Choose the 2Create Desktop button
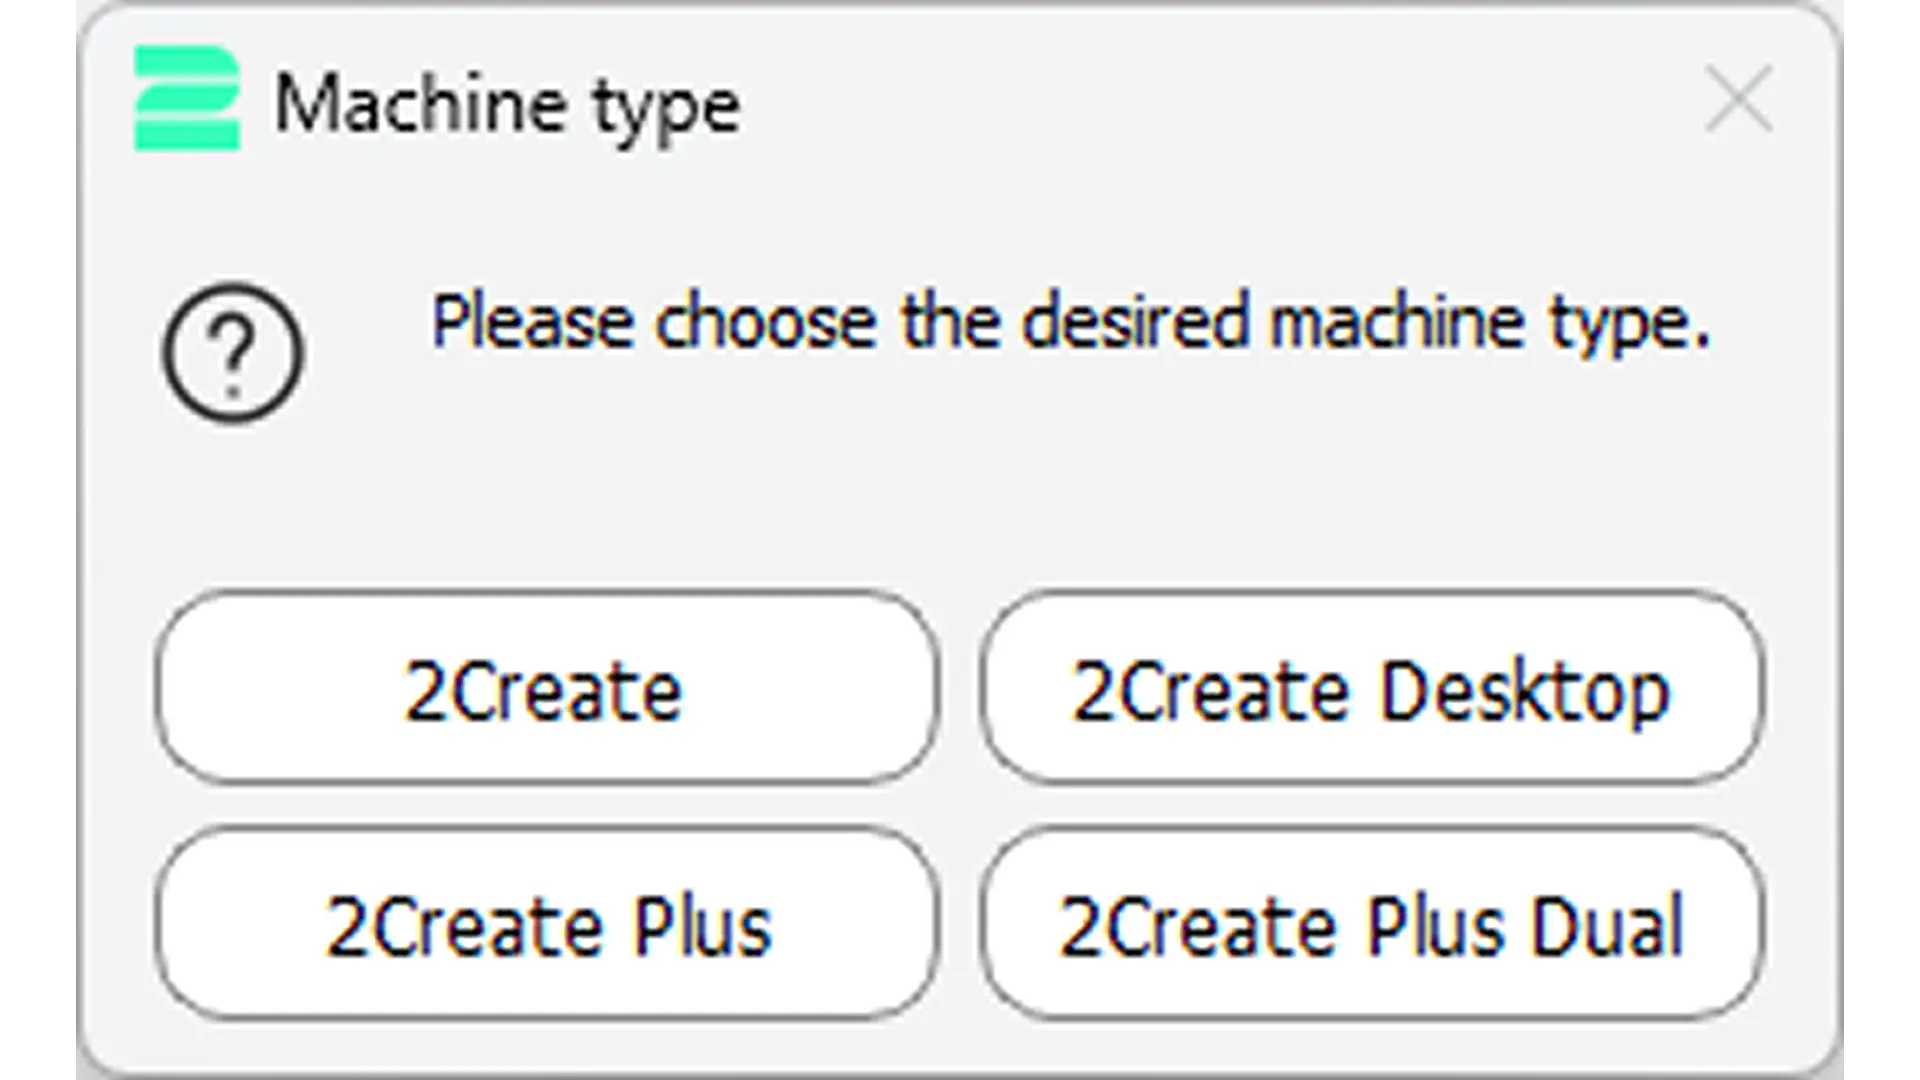This screenshot has height=1080, width=1920. [1372, 688]
